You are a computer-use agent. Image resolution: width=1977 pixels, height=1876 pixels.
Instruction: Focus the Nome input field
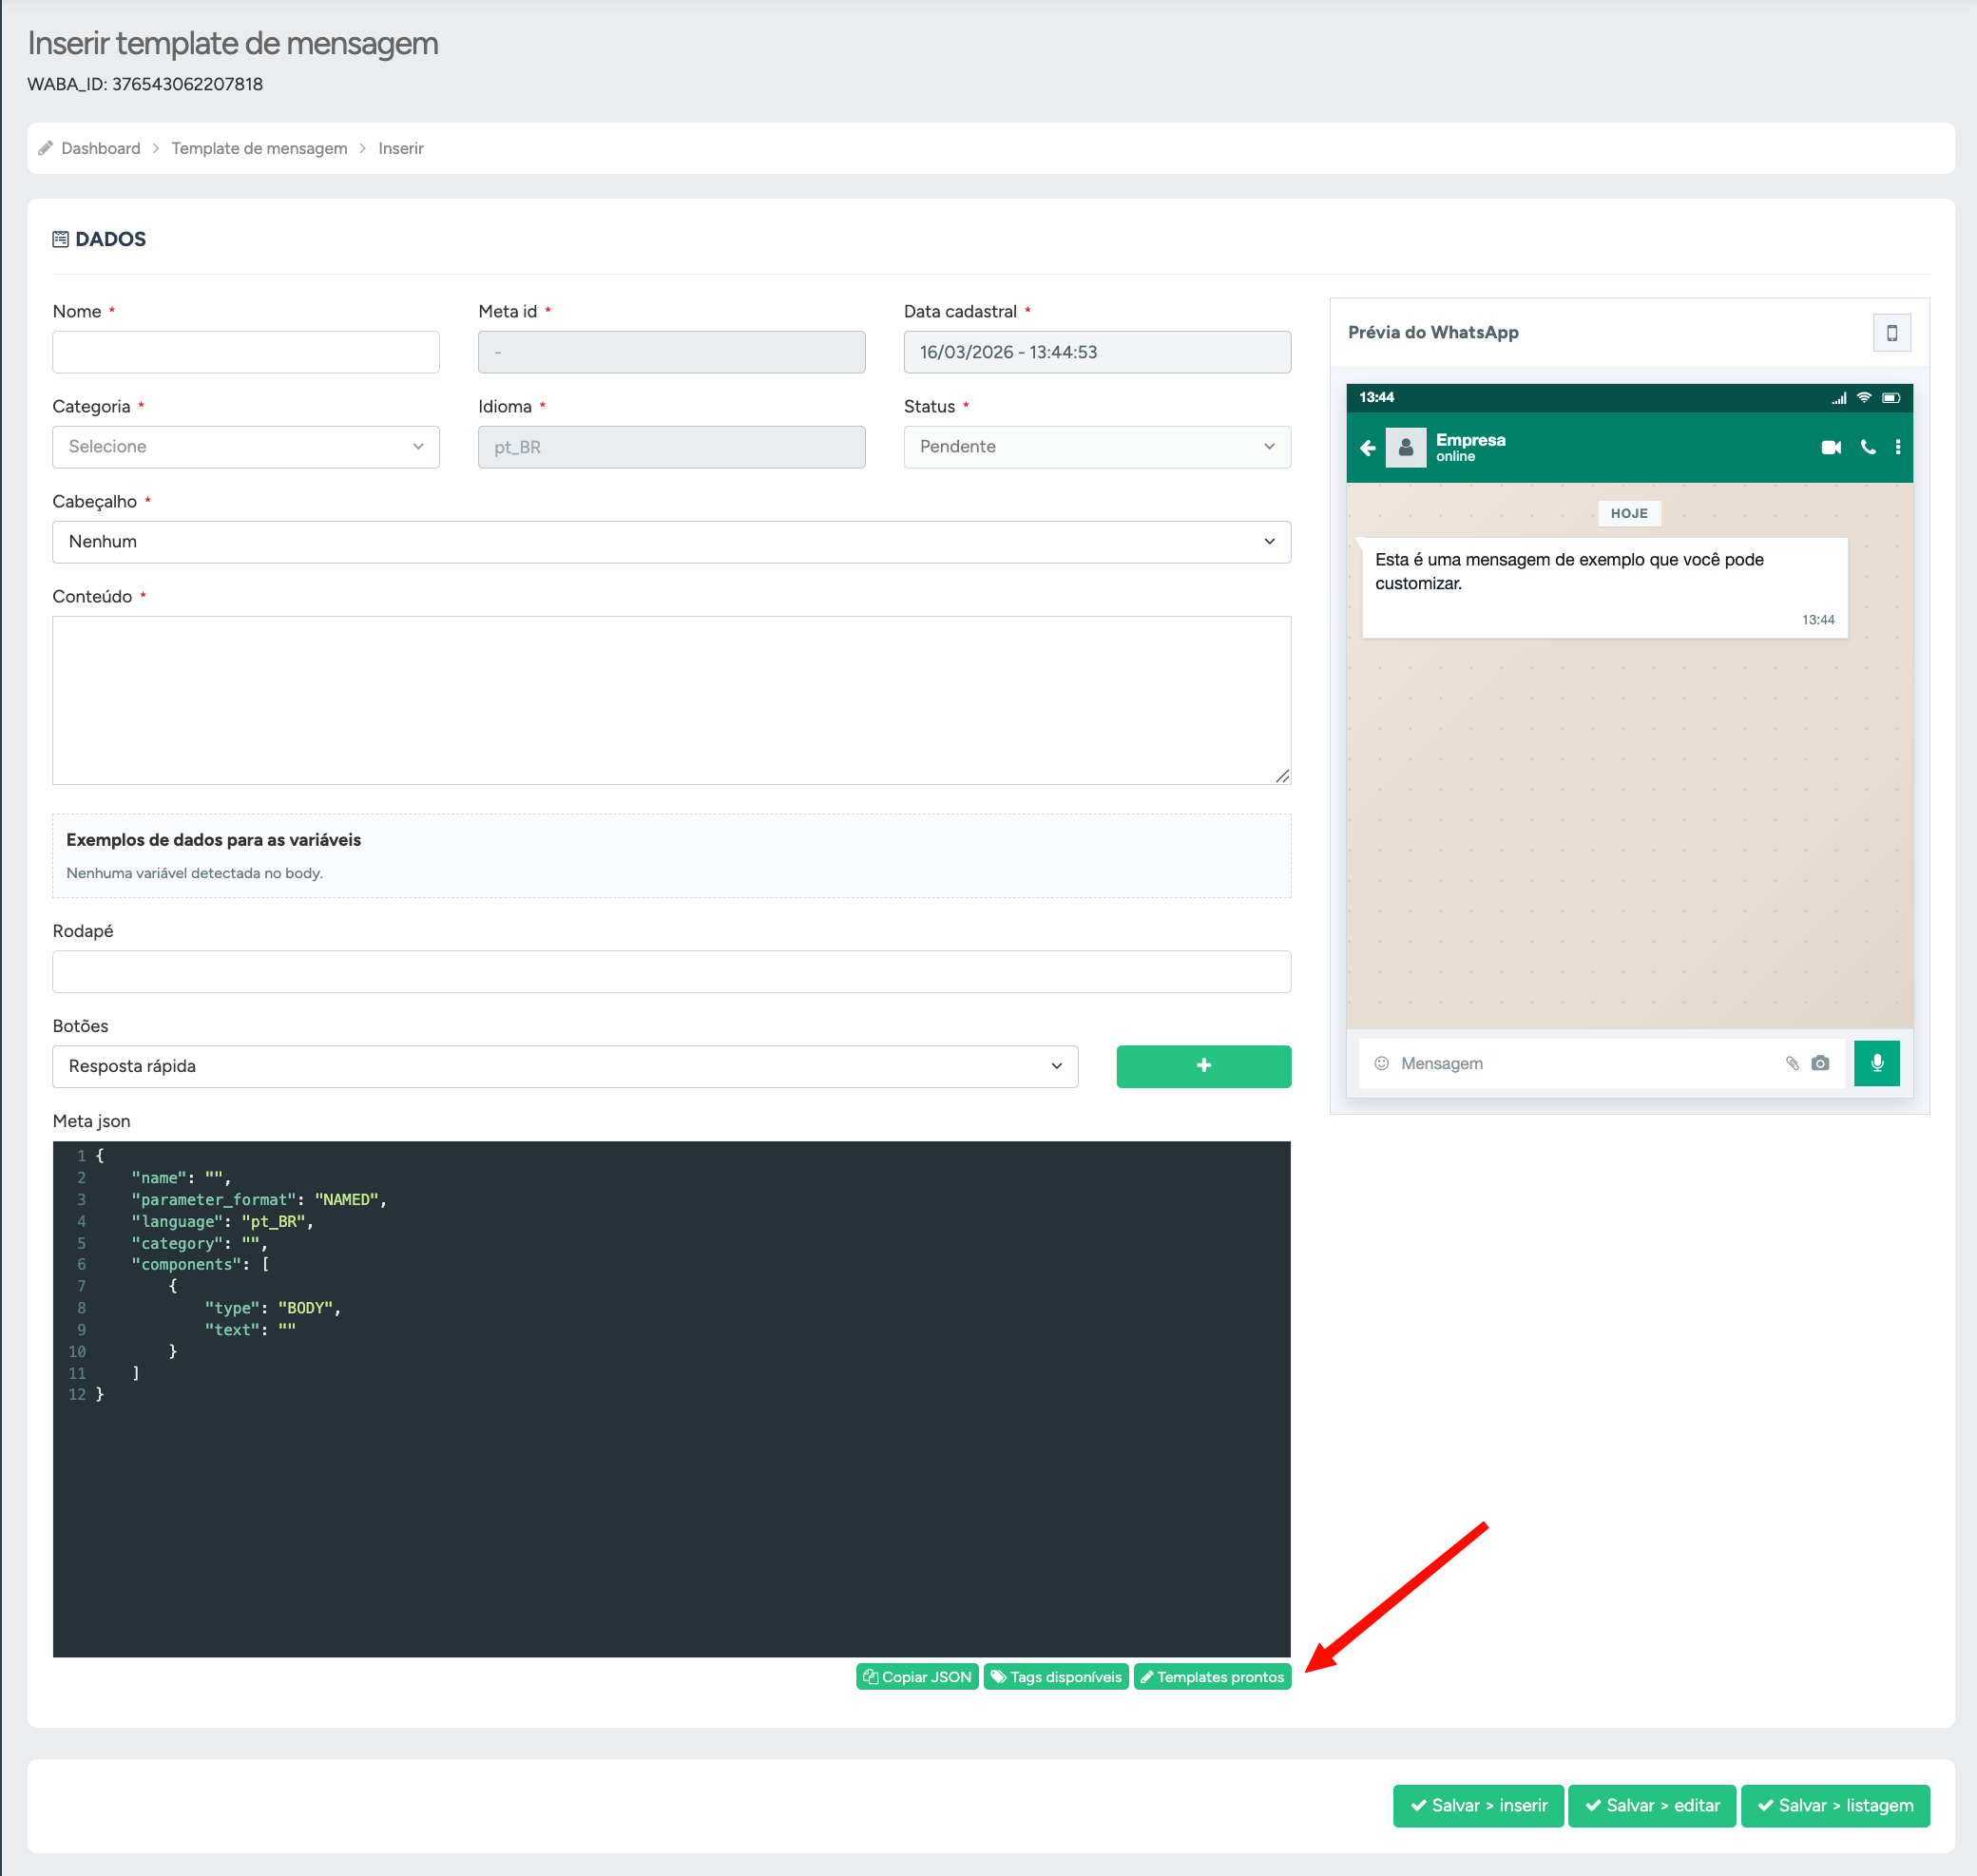245,352
